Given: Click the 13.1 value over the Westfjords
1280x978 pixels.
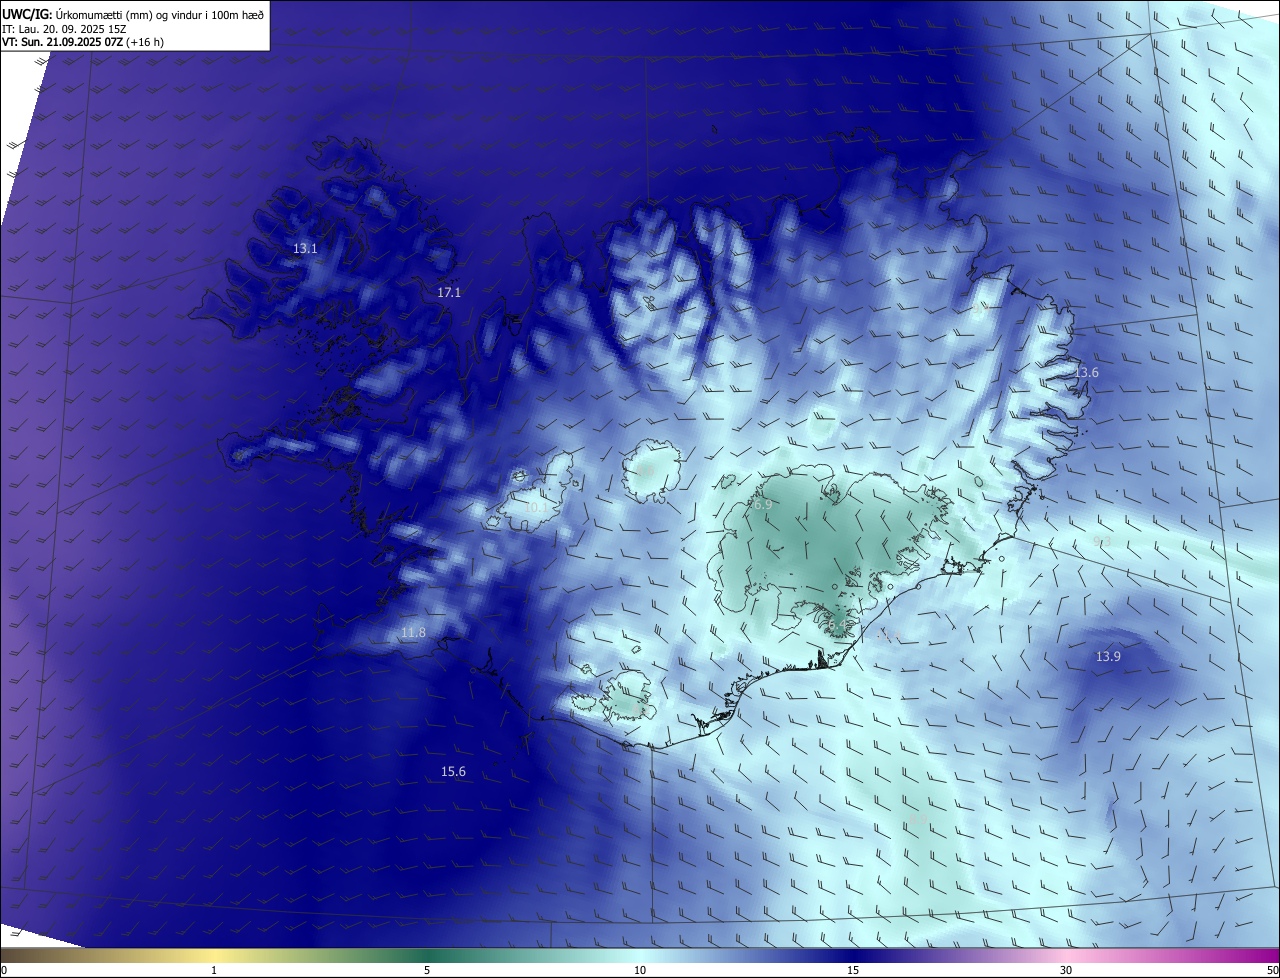Looking at the screenshot, I should (305, 249).
